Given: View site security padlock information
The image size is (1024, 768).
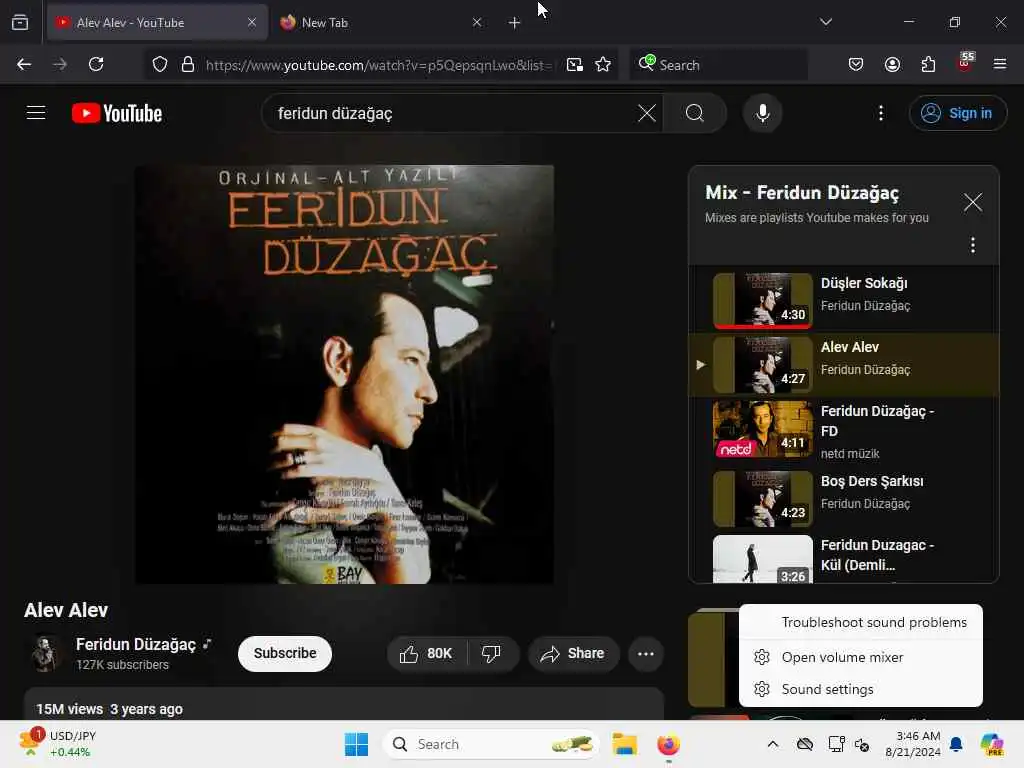Looking at the screenshot, I should pos(187,64).
